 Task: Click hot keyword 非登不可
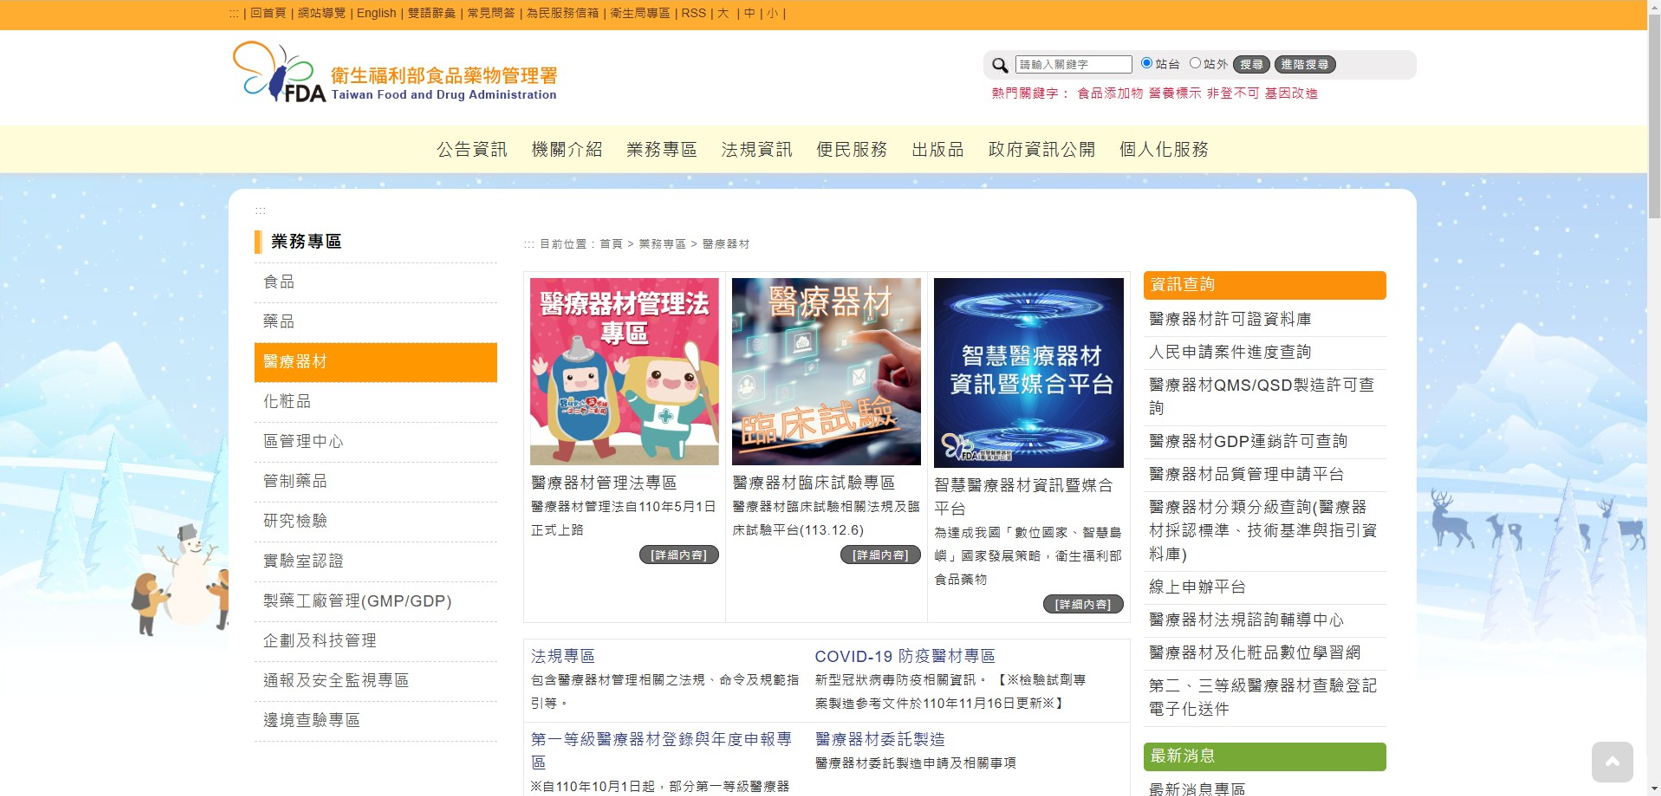[1233, 93]
